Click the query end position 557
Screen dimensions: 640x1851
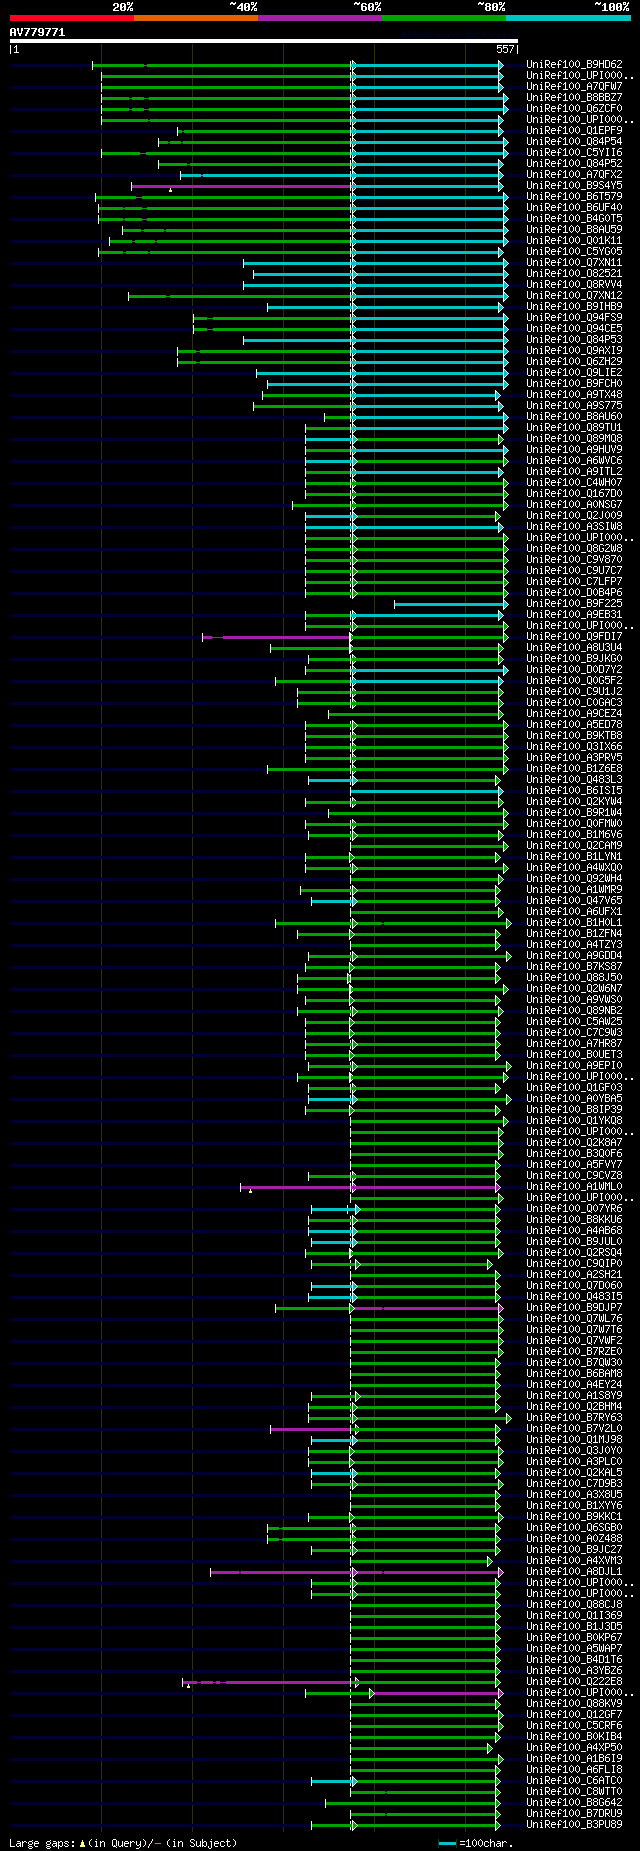[x=505, y=49]
